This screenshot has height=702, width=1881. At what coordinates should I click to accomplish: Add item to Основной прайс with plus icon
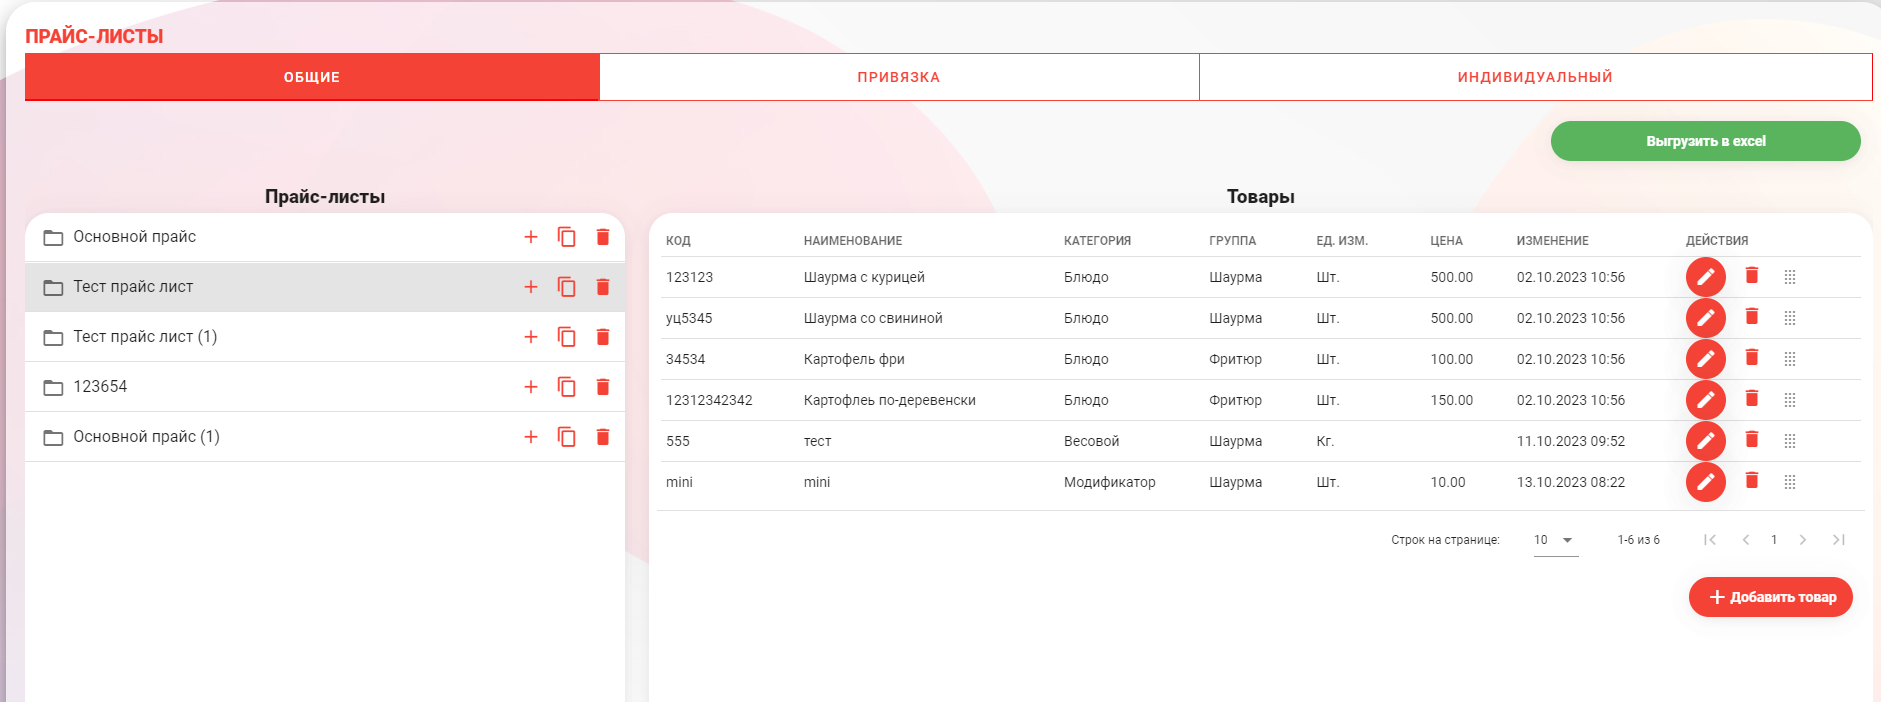pyautogui.click(x=531, y=237)
